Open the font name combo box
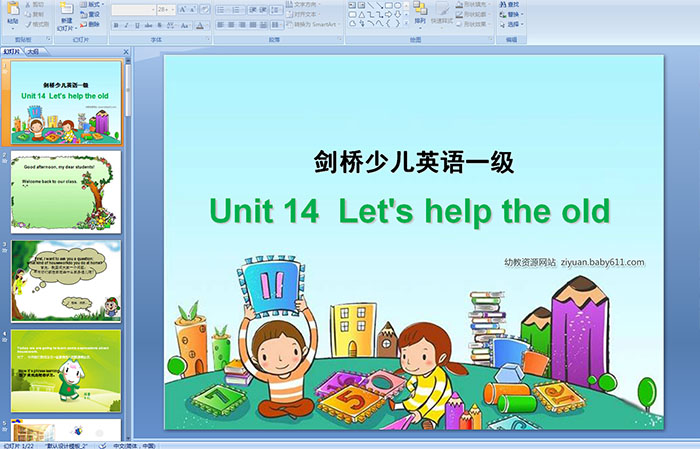This screenshot has width=700, height=449. coord(133,9)
